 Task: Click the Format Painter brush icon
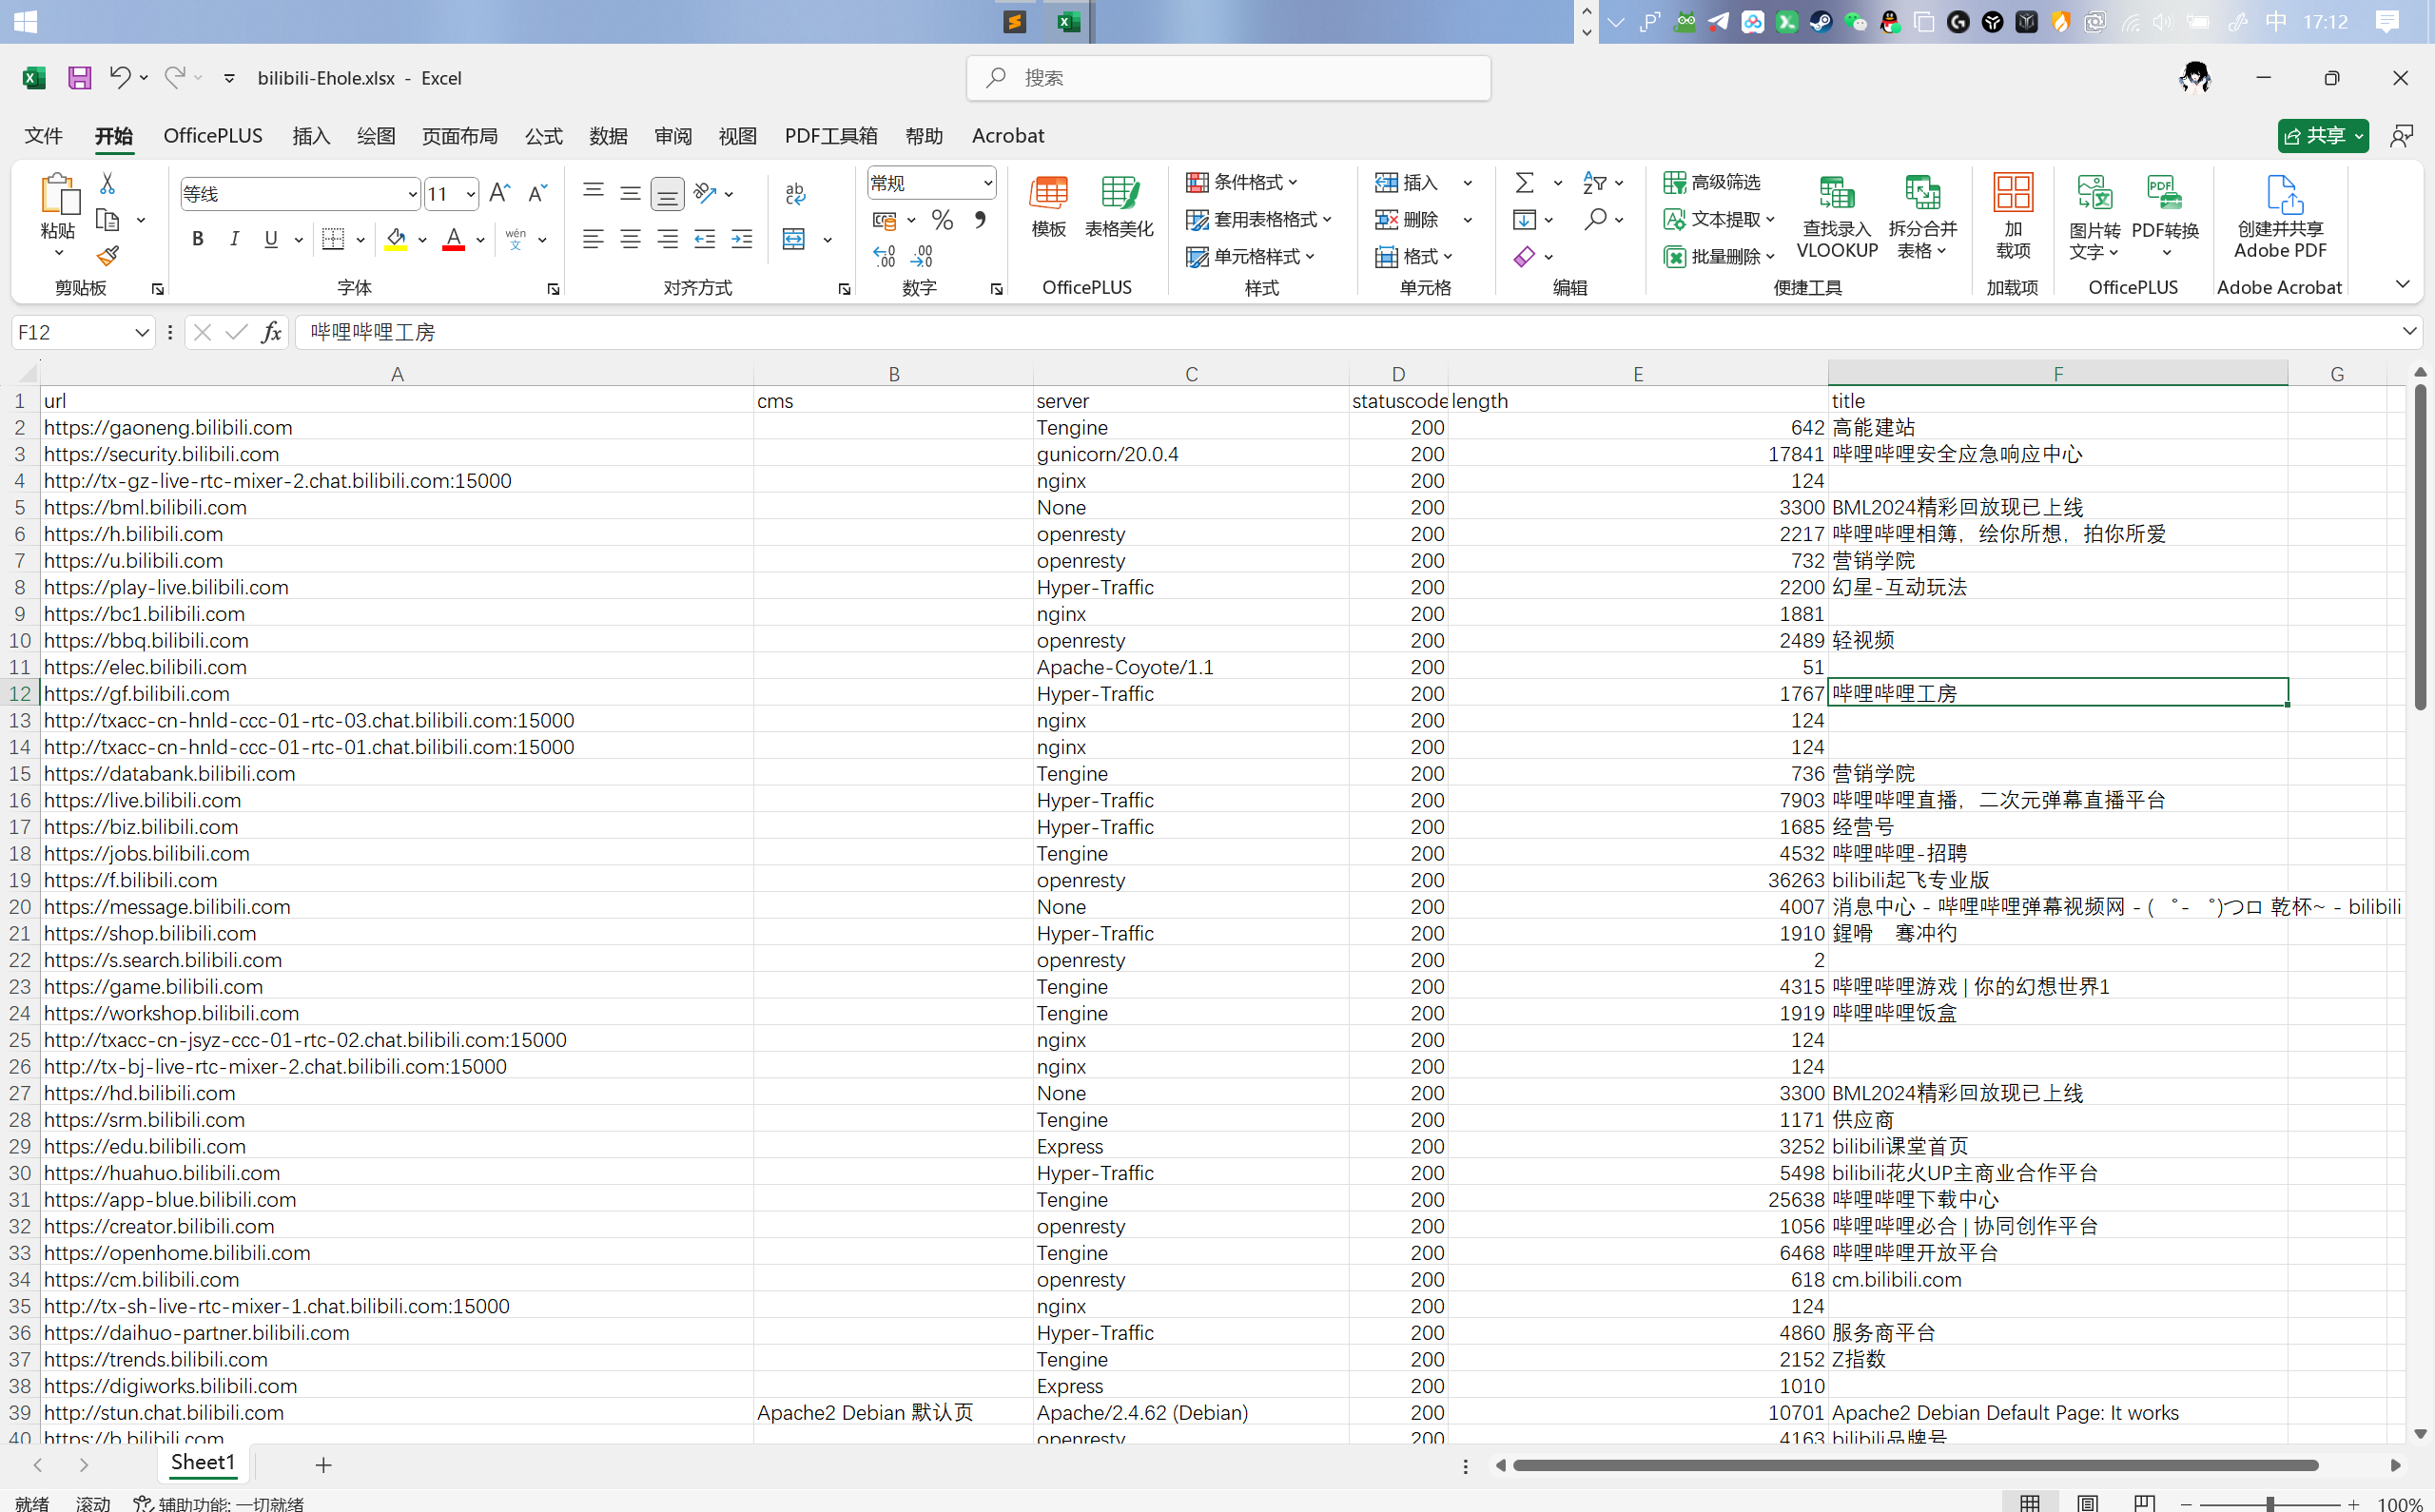click(108, 256)
